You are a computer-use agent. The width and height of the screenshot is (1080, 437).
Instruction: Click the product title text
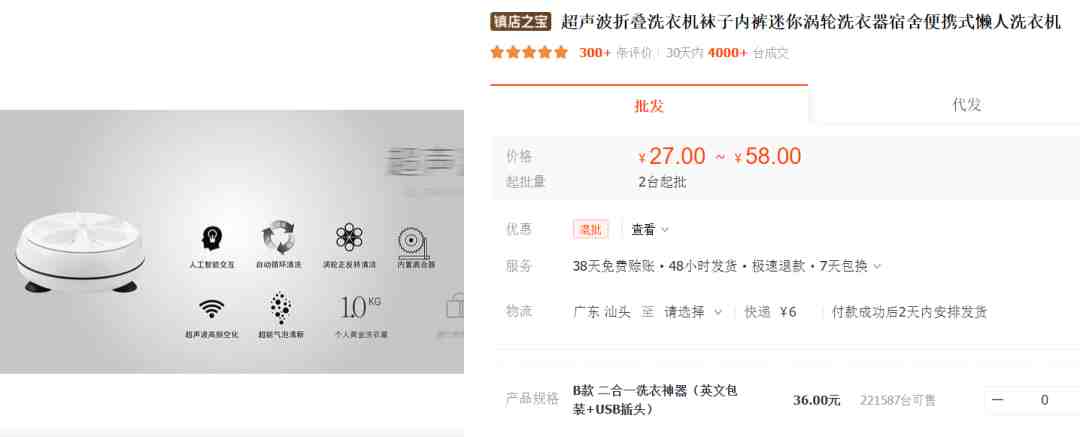tap(811, 22)
